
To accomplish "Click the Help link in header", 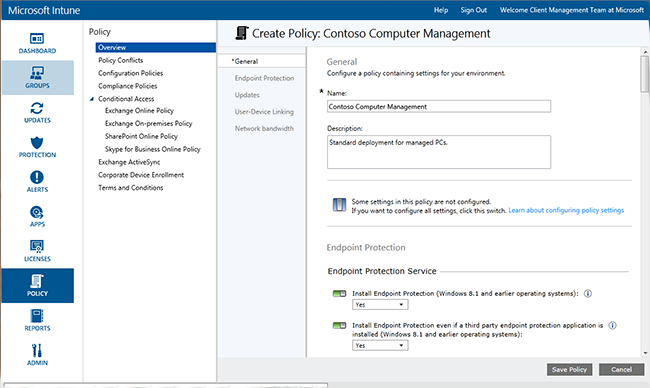I will point(441,10).
